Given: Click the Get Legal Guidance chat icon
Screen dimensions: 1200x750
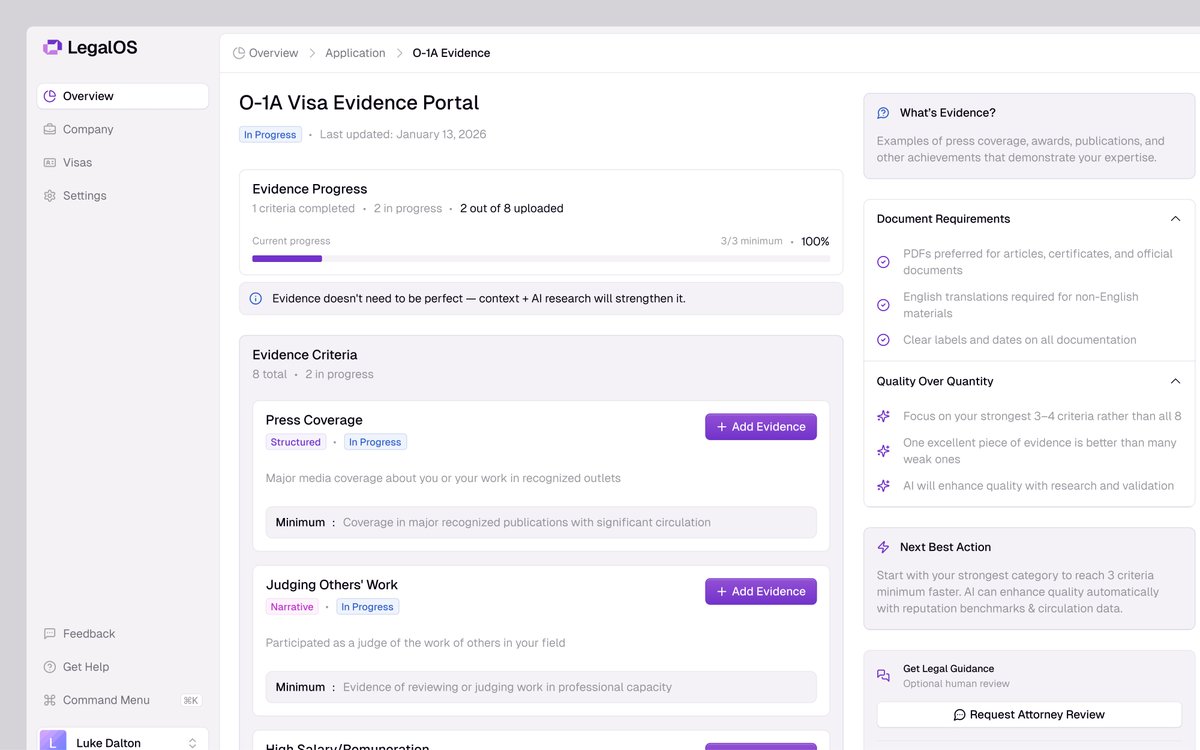Looking at the screenshot, I should (x=883, y=676).
